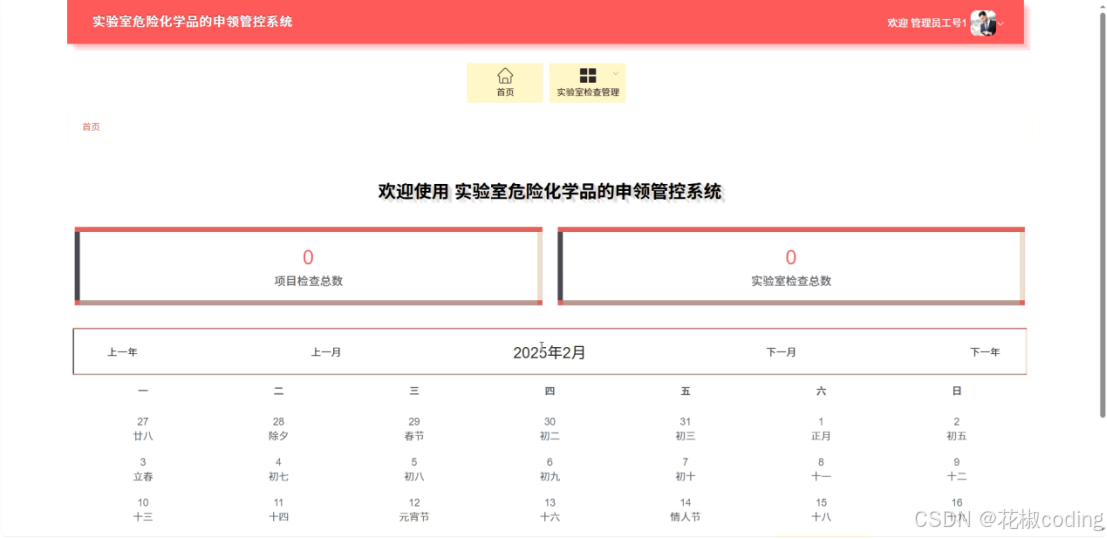1107x539 pixels.
Task: Open the 实验室检查管理 menu label
Action: point(587,93)
